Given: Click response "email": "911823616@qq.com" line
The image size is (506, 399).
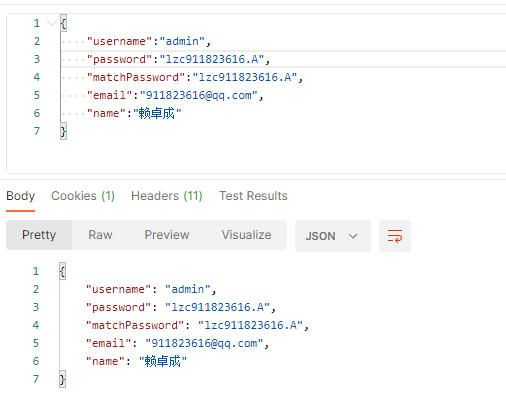Looking at the screenshot, I should click(177, 343).
